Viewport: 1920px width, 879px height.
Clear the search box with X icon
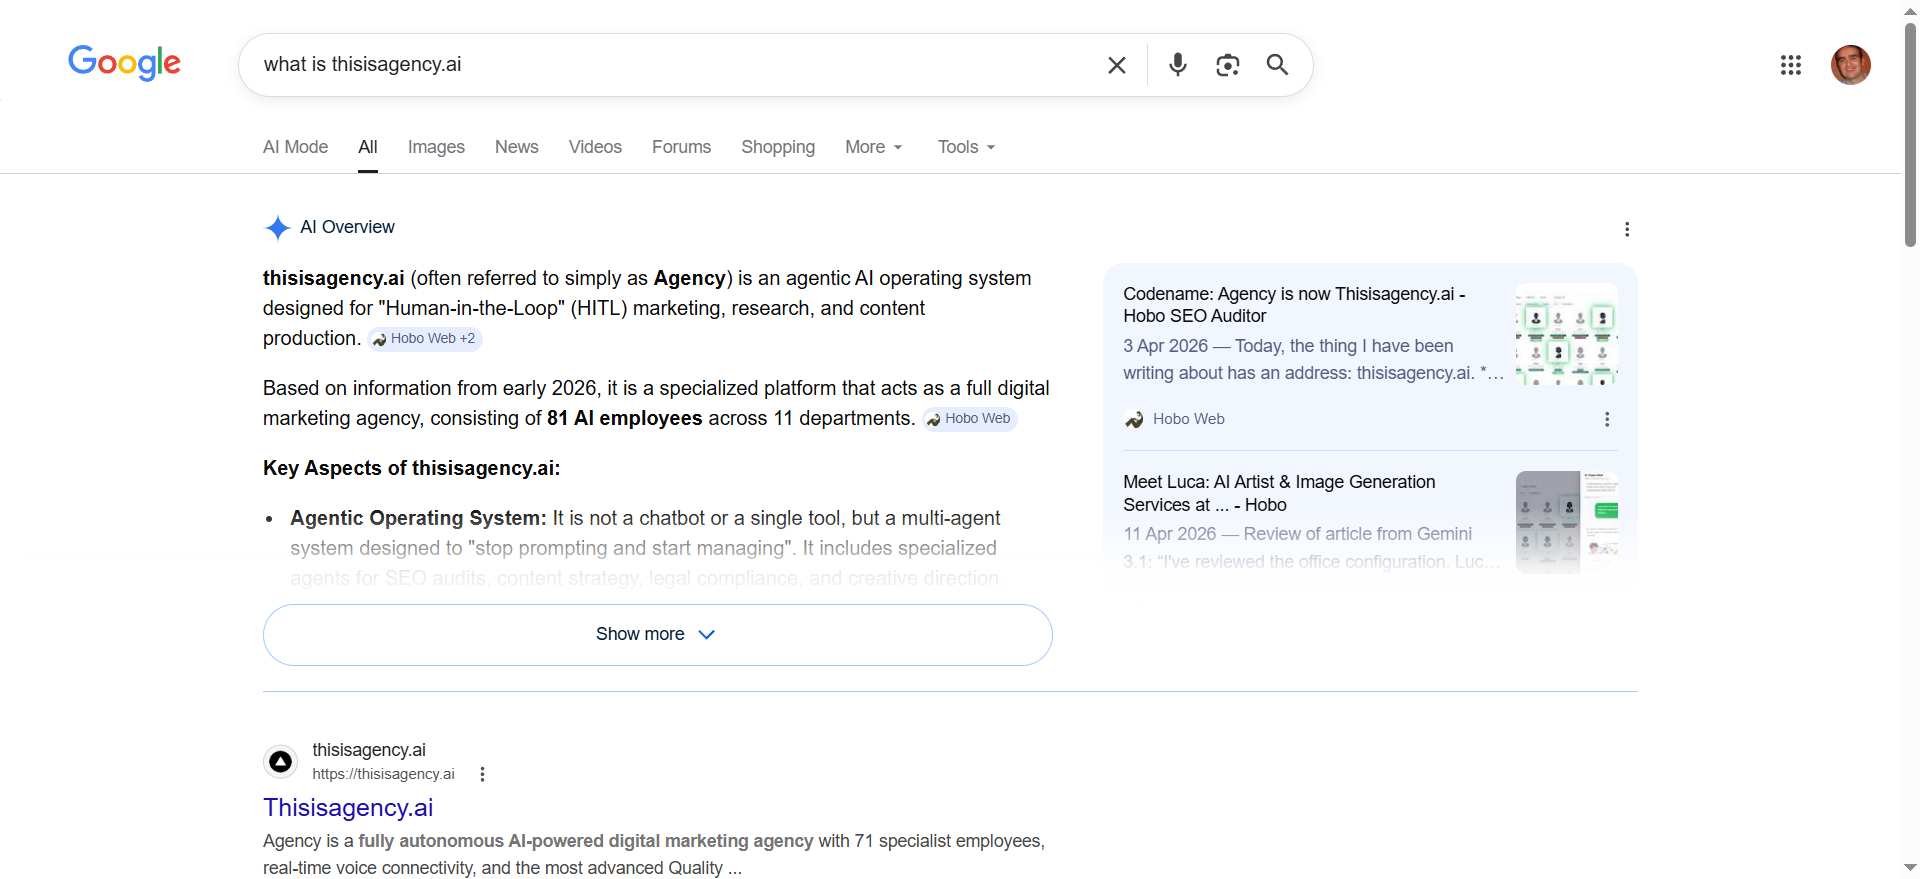click(x=1117, y=65)
